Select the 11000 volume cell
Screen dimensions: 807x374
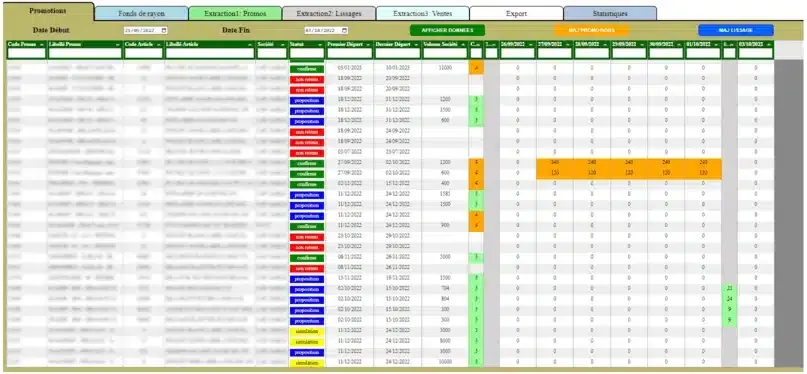pos(445,68)
